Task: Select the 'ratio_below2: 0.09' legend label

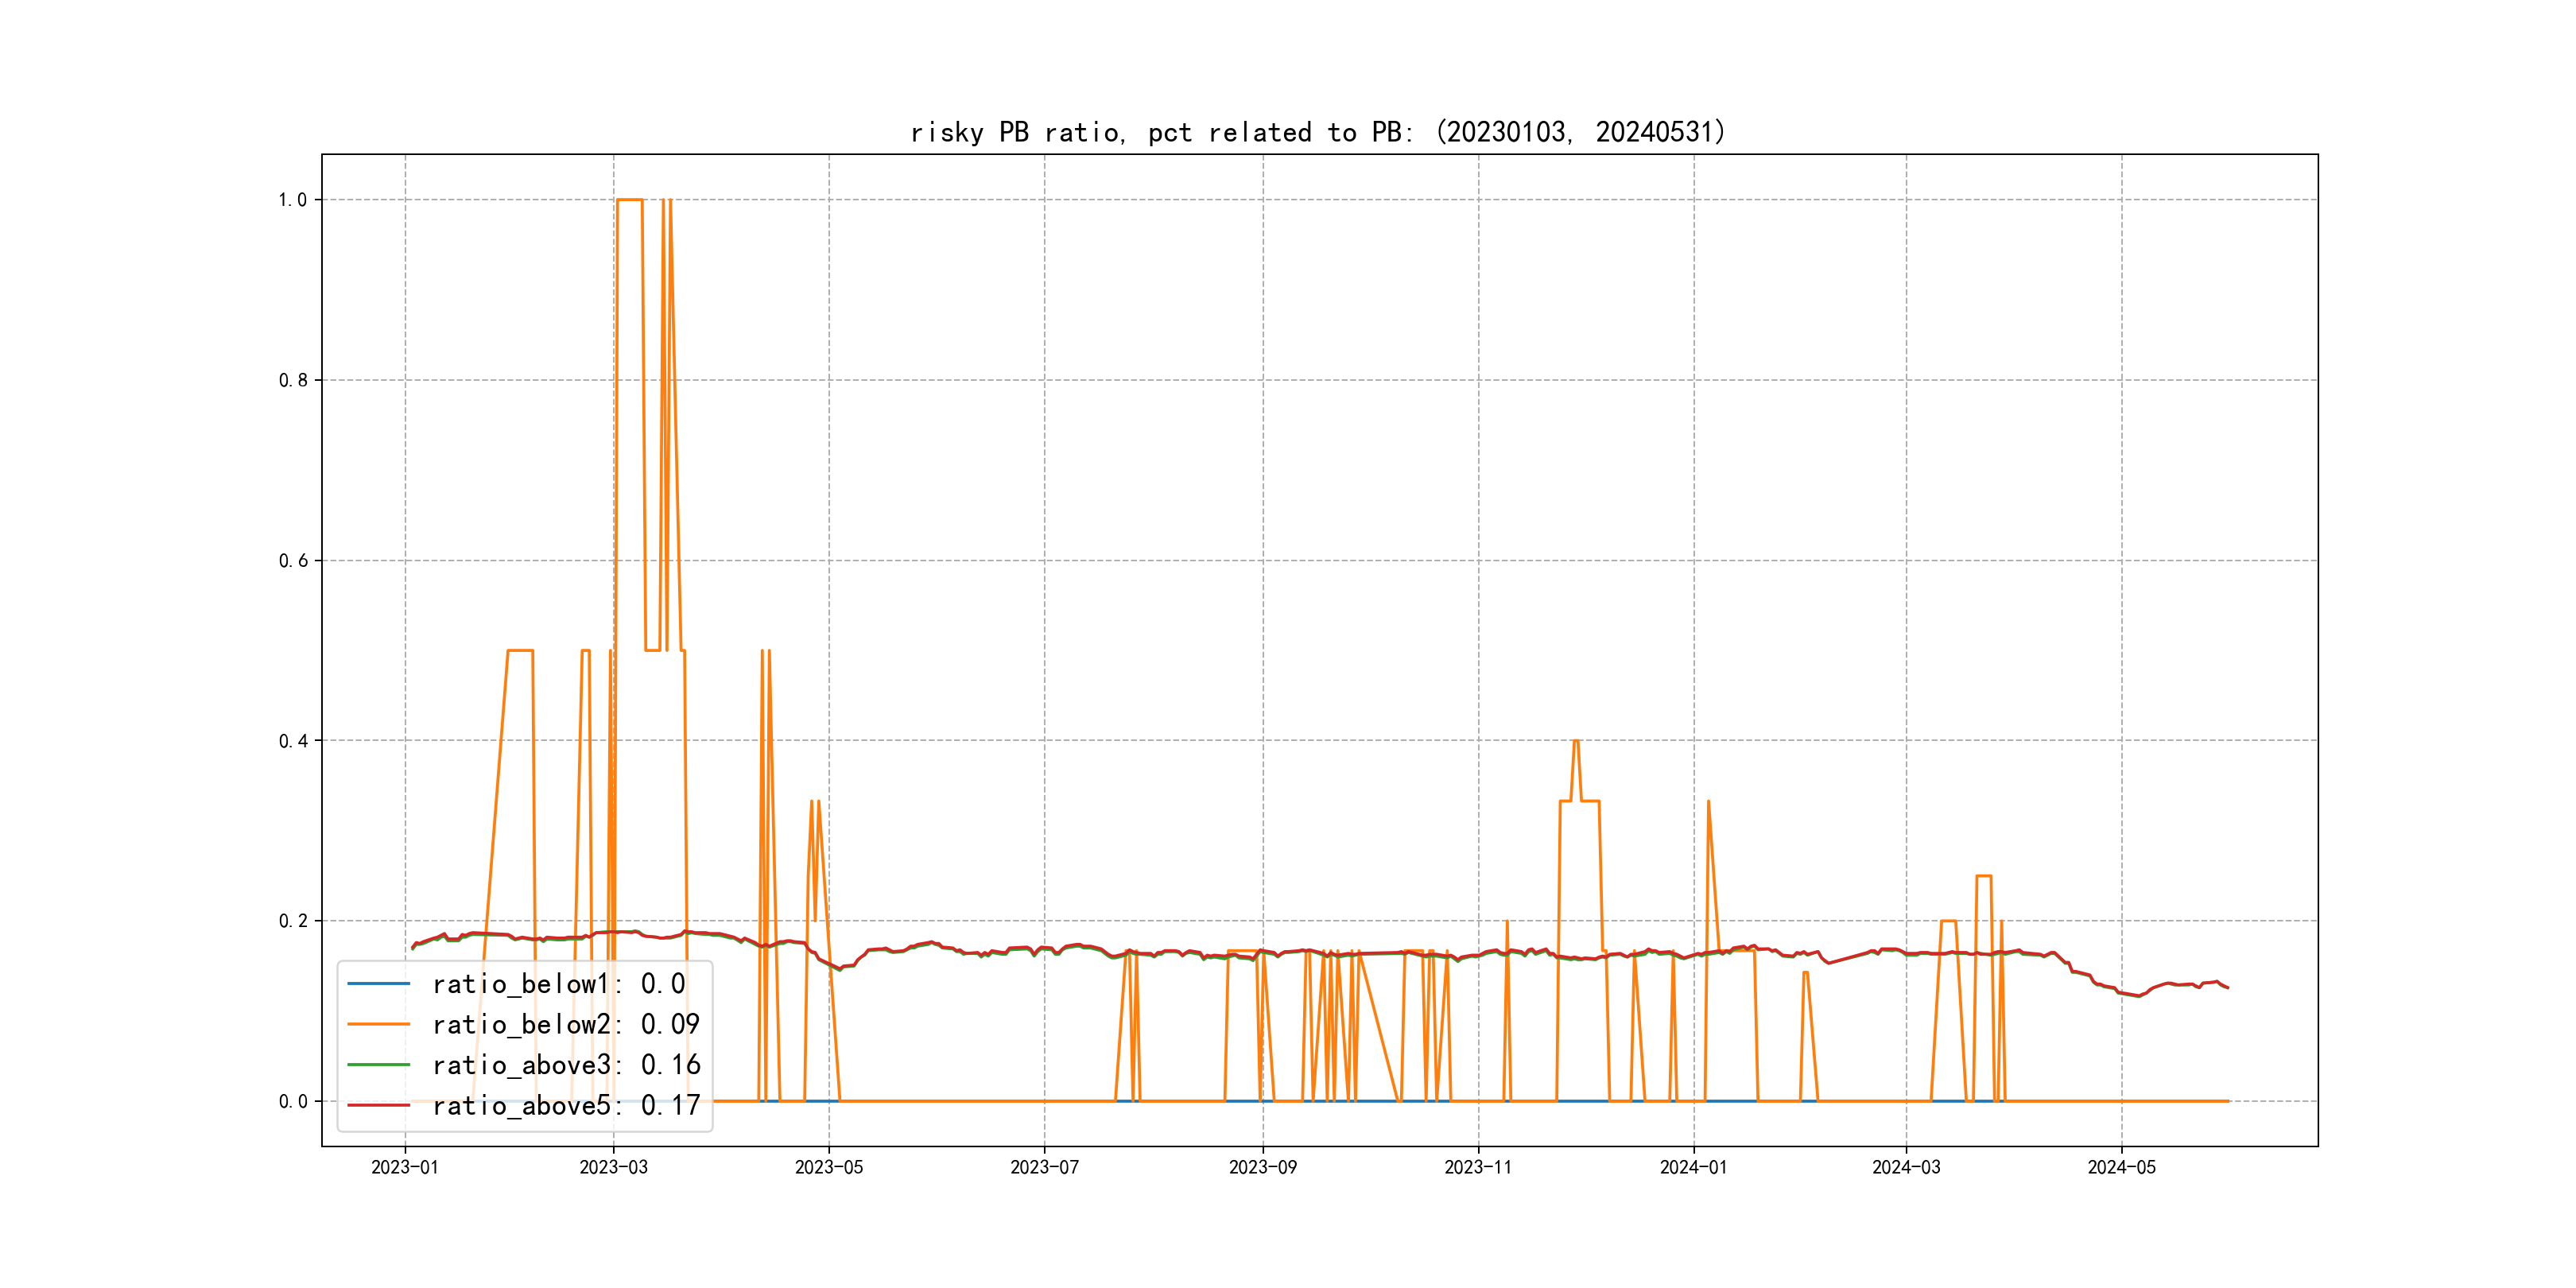Action: [x=566, y=1024]
